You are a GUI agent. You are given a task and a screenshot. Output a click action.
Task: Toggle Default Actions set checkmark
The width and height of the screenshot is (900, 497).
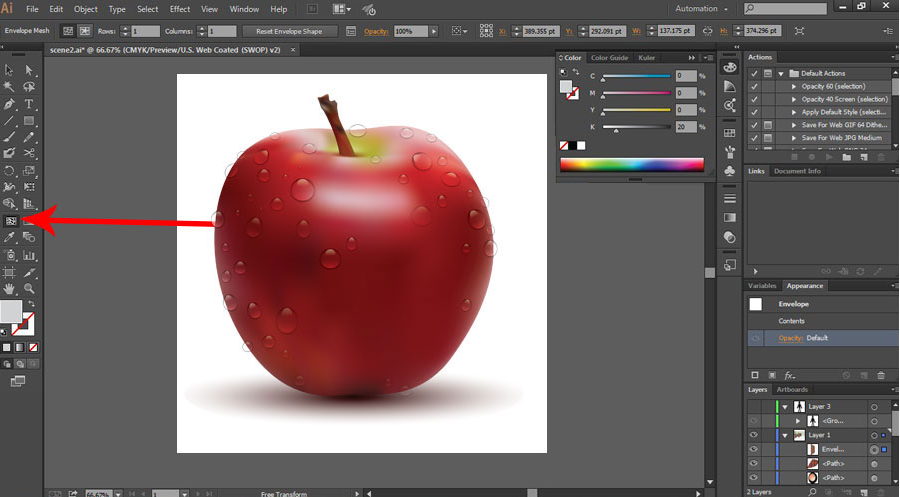point(754,73)
